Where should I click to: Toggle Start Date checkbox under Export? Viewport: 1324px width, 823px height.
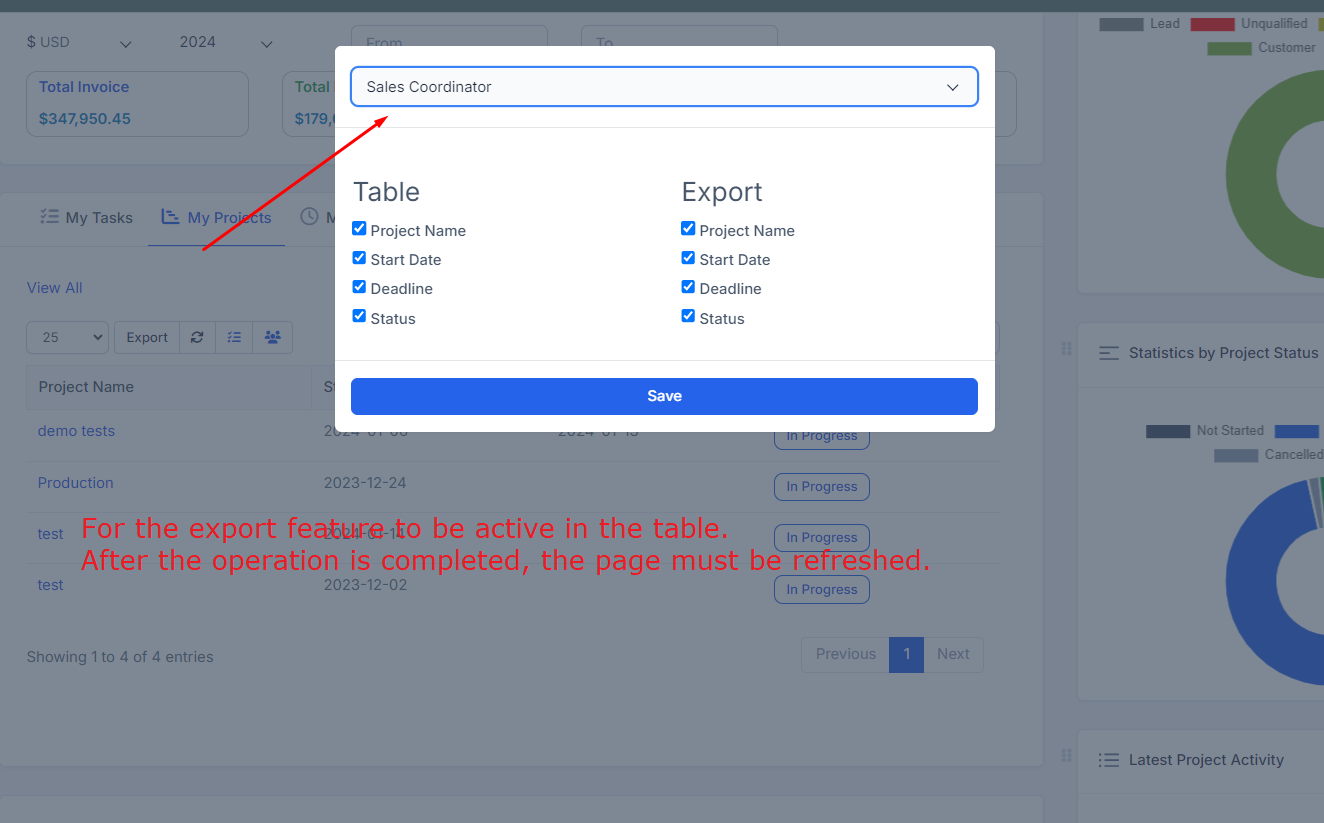pyautogui.click(x=688, y=258)
